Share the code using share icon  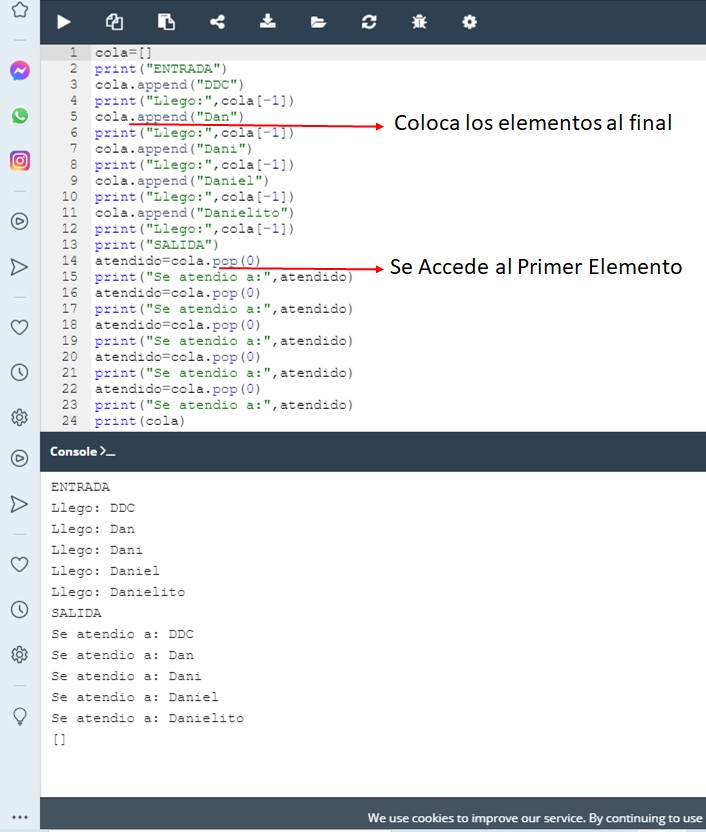[217, 22]
